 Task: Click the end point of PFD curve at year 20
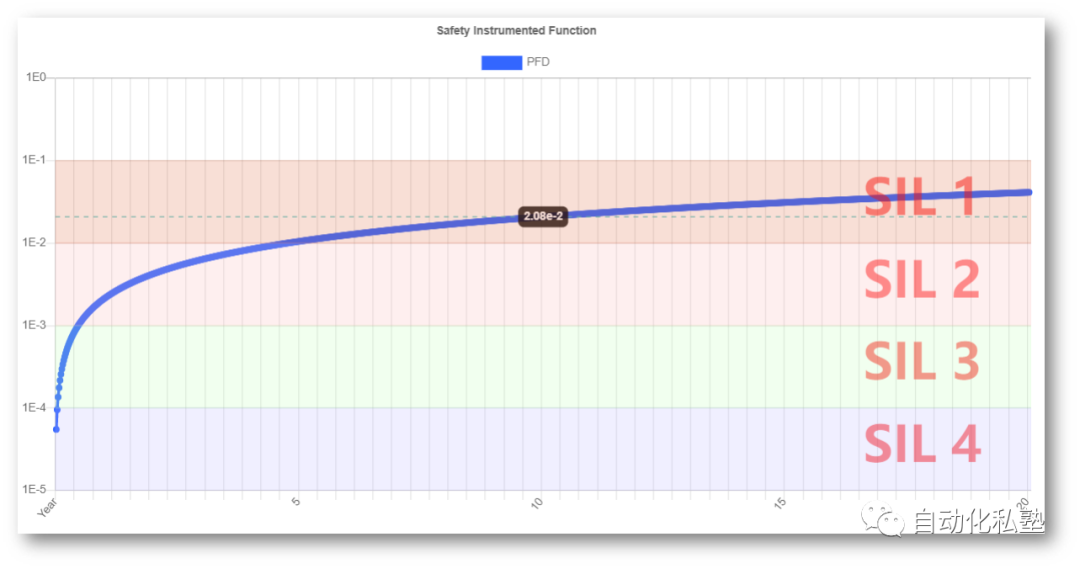pyautogui.click(x=1029, y=192)
